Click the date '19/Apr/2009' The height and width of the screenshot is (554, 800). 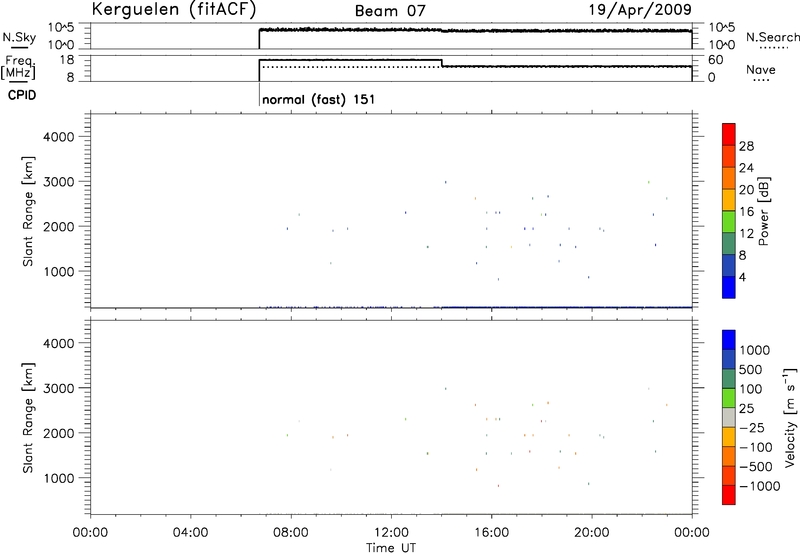(x=640, y=10)
